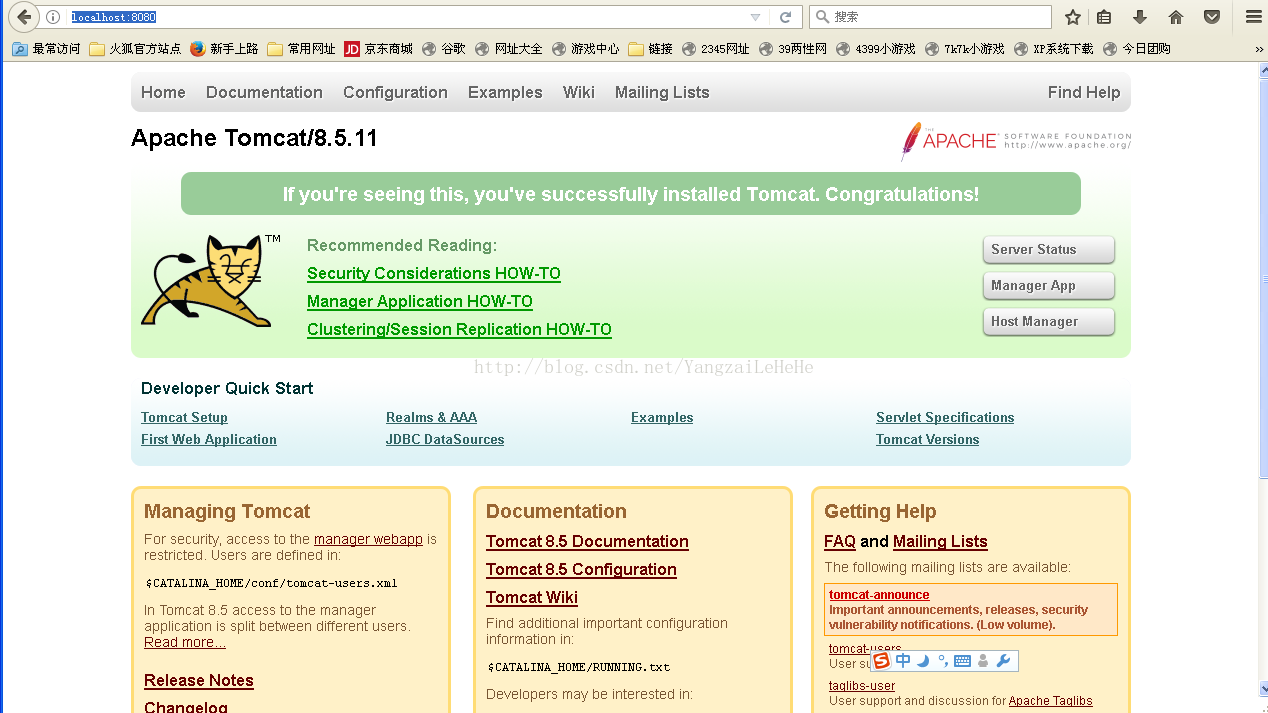Open the Documentation nav menu item
Screen dimensions: 1268x713
point(264,92)
